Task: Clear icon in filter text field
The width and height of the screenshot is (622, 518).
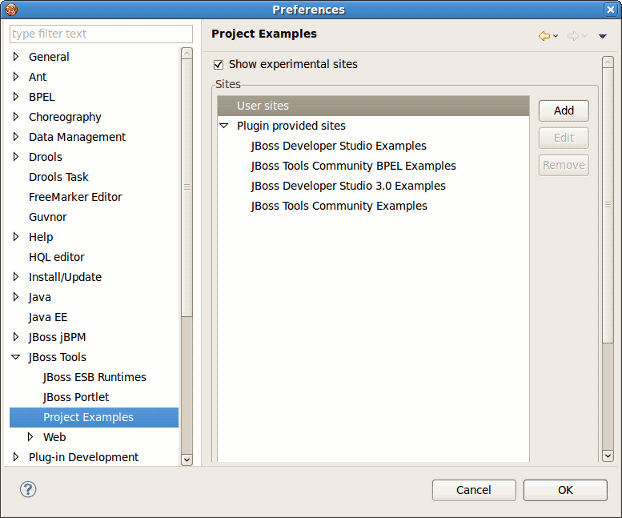Action: 185,34
